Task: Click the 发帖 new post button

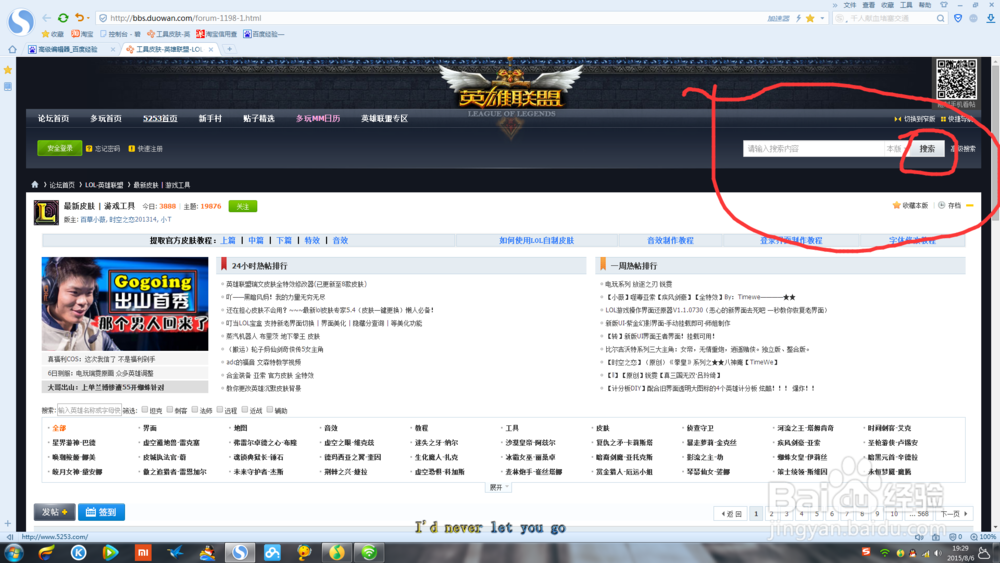Action: point(55,512)
